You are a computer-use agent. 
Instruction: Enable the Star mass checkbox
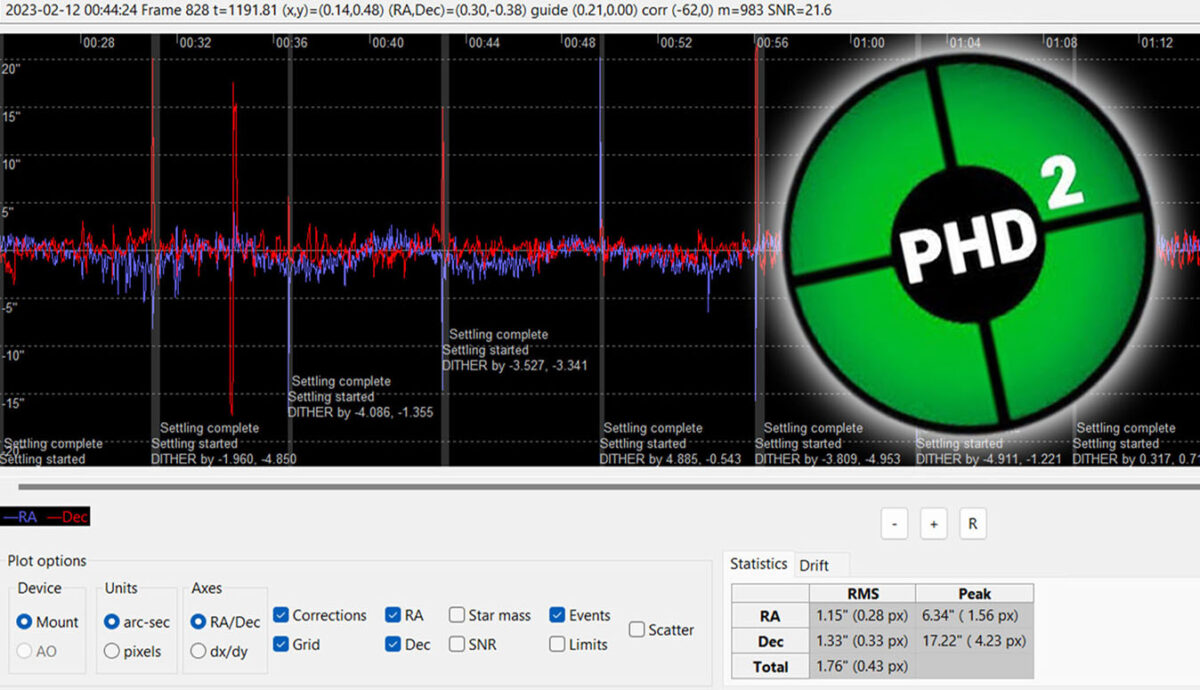(x=457, y=616)
